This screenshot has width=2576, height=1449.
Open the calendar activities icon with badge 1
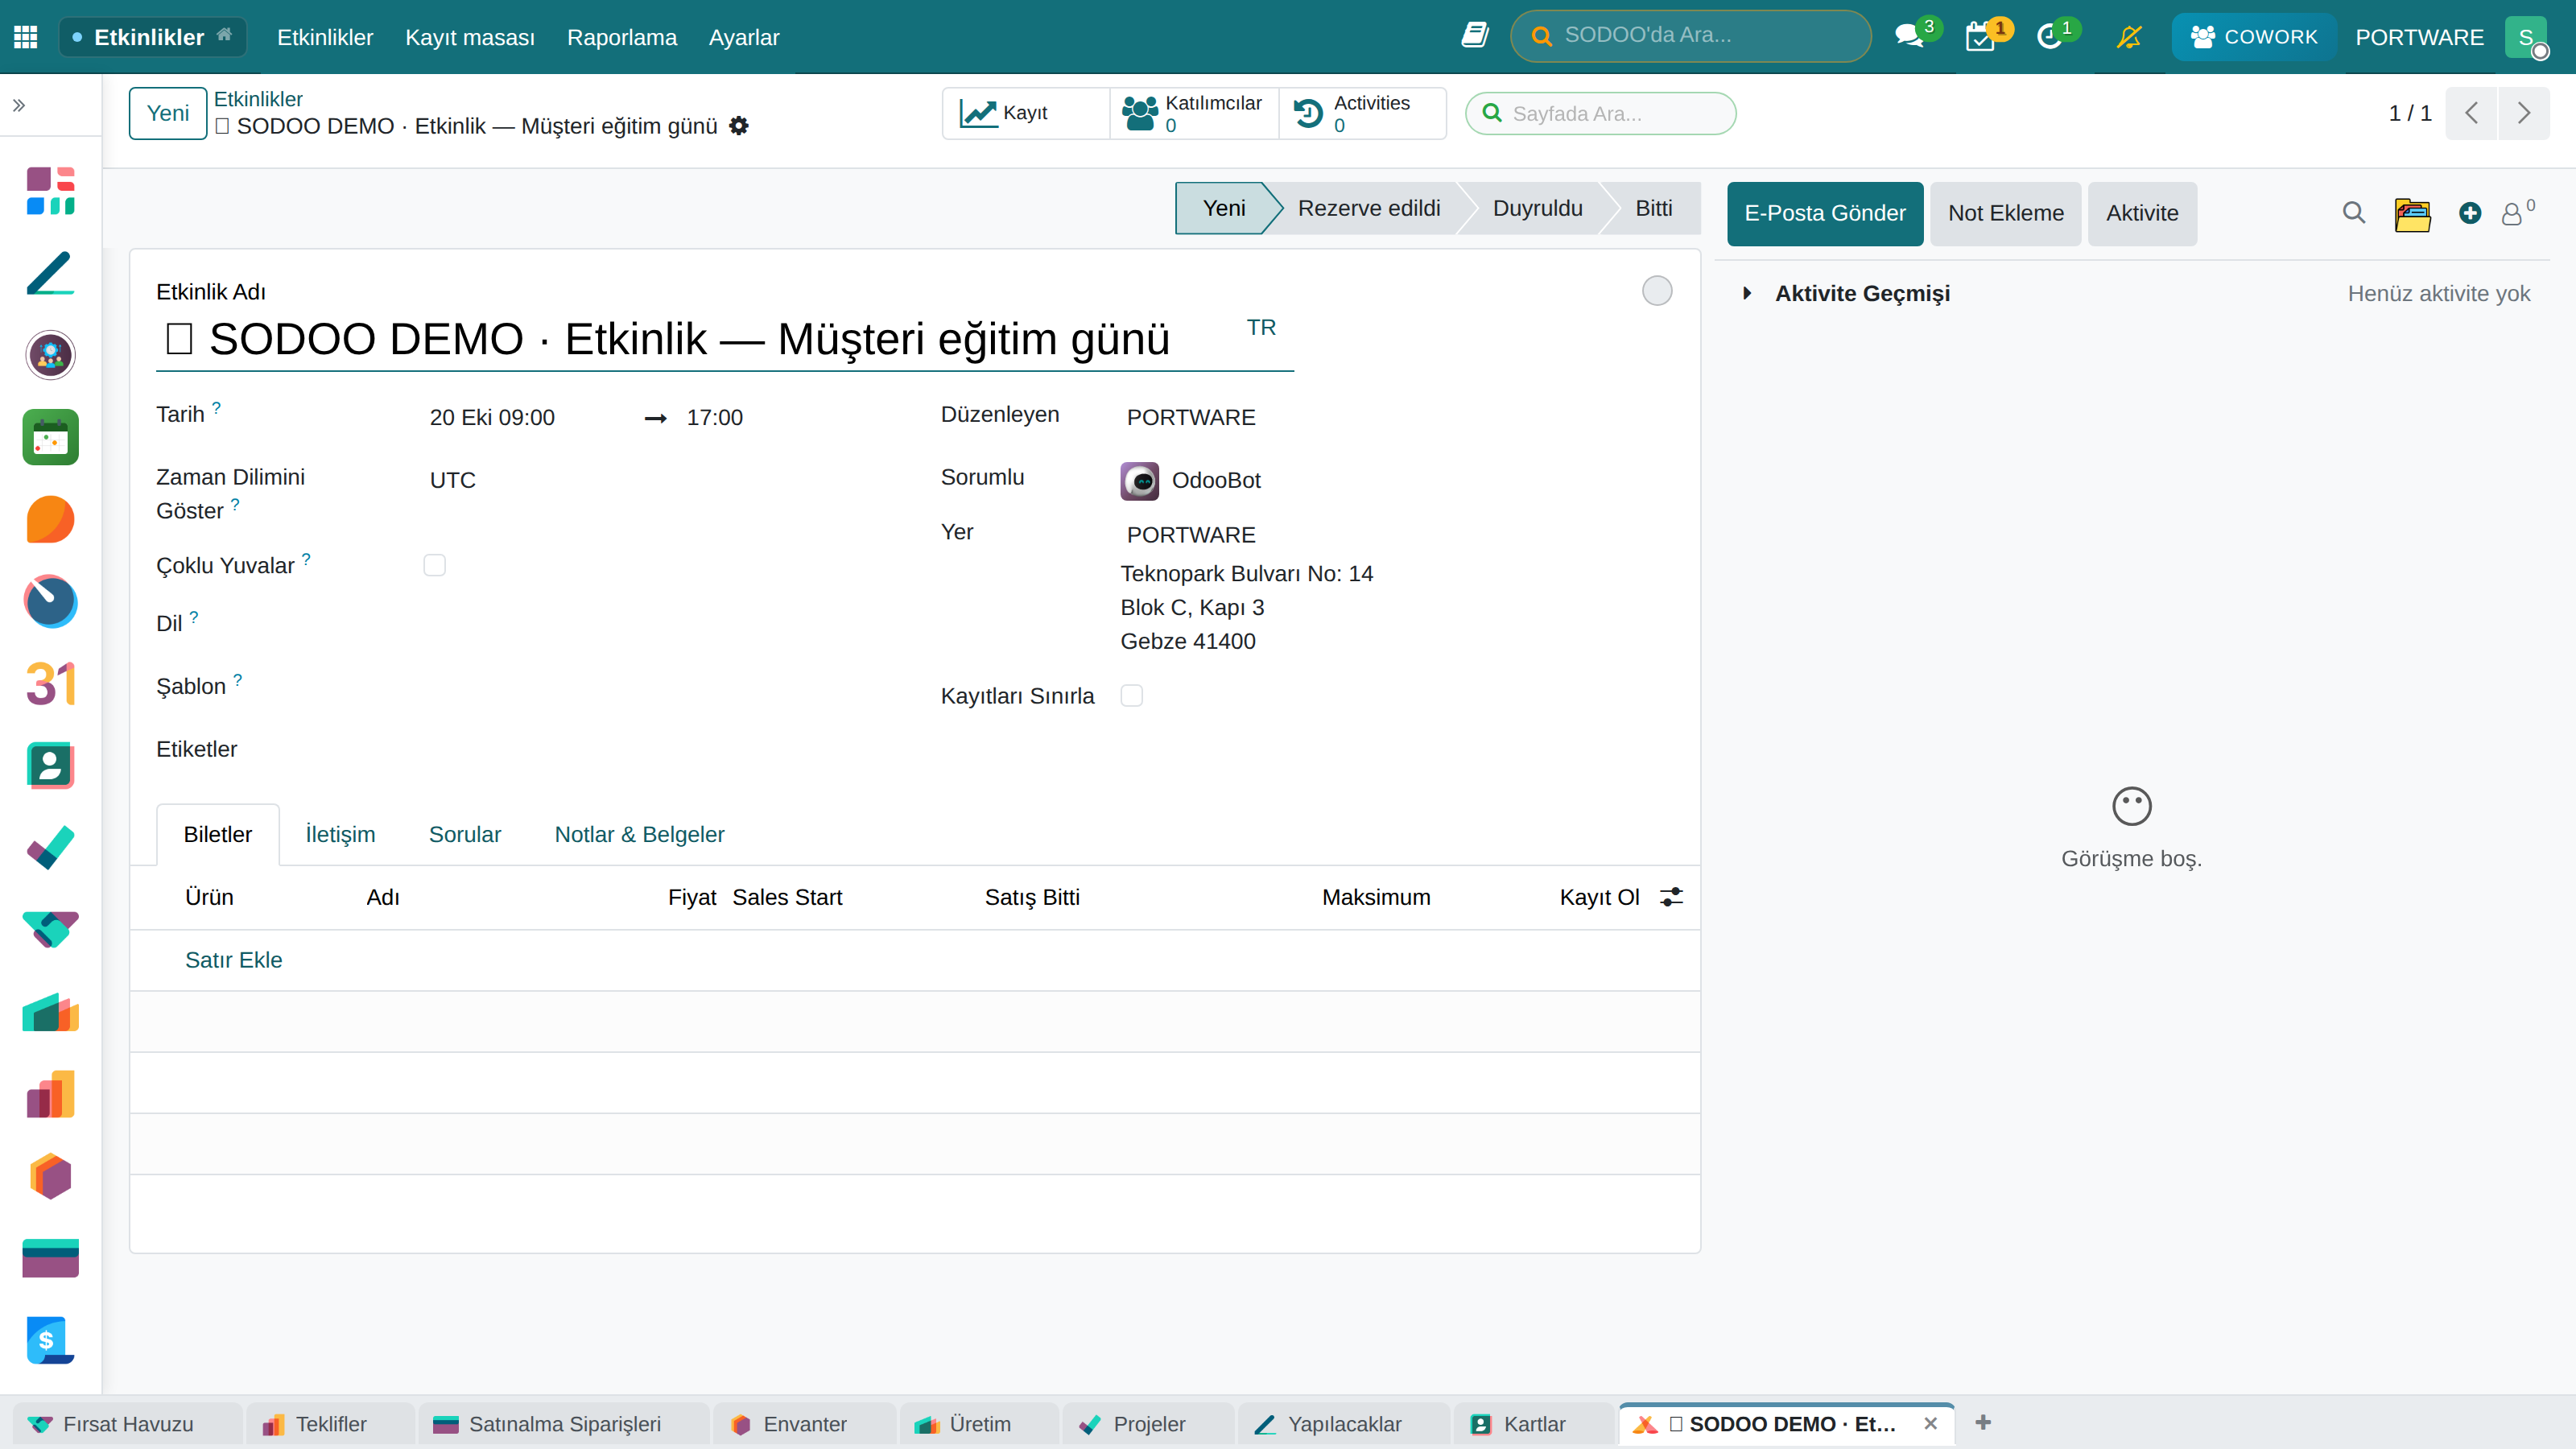(x=1979, y=37)
